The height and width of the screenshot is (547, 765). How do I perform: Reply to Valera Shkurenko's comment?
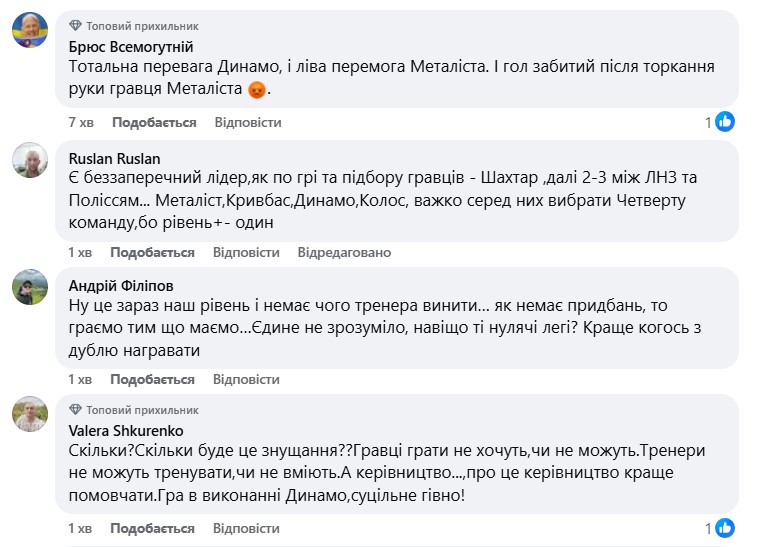(247, 527)
